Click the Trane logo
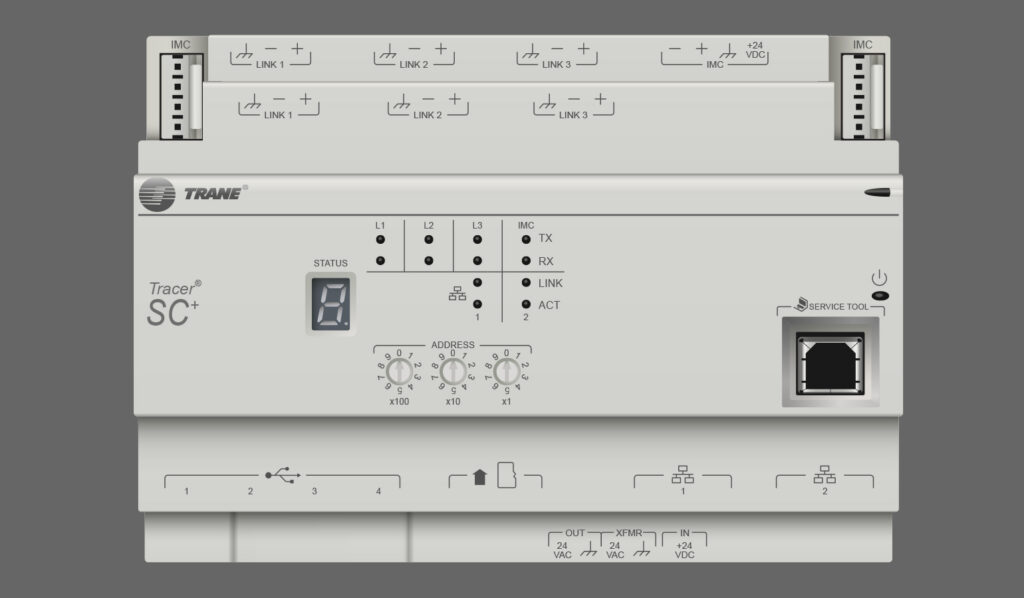 191,194
